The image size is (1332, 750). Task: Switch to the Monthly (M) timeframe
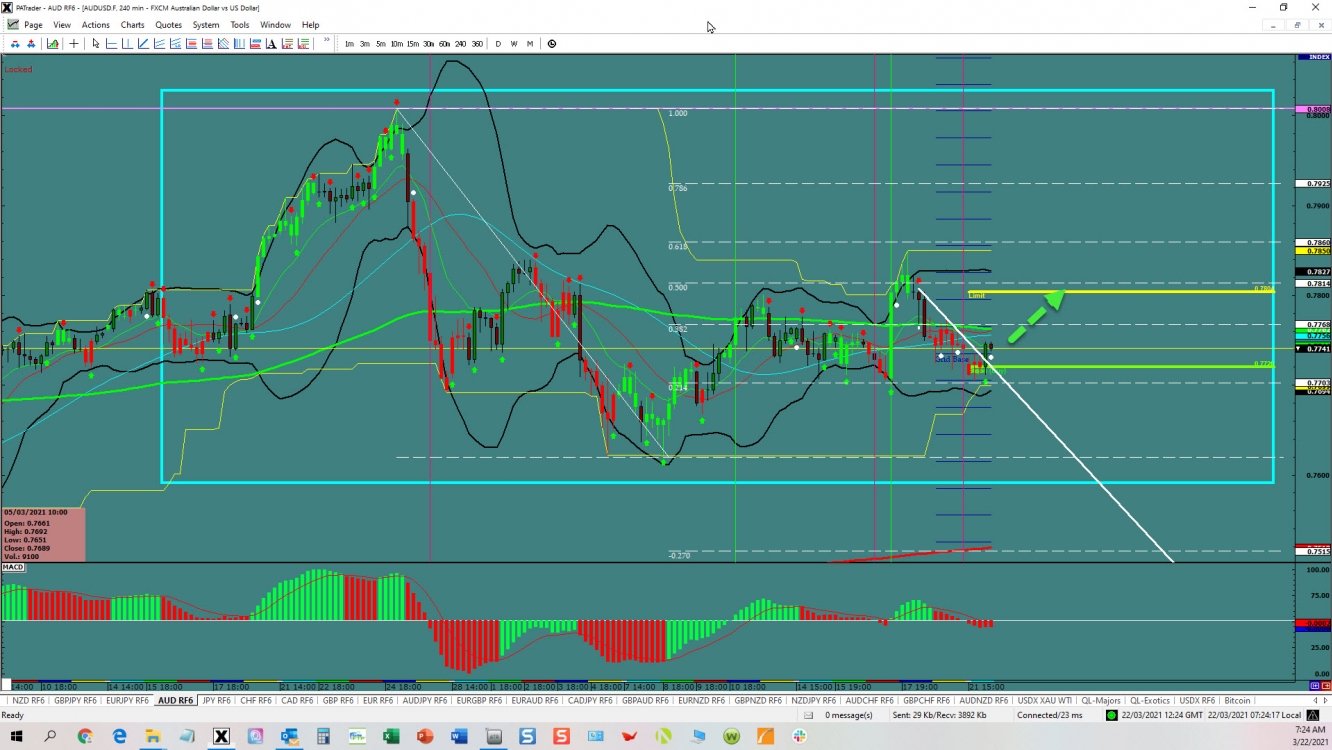pyautogui.click(x=530, y=44)
